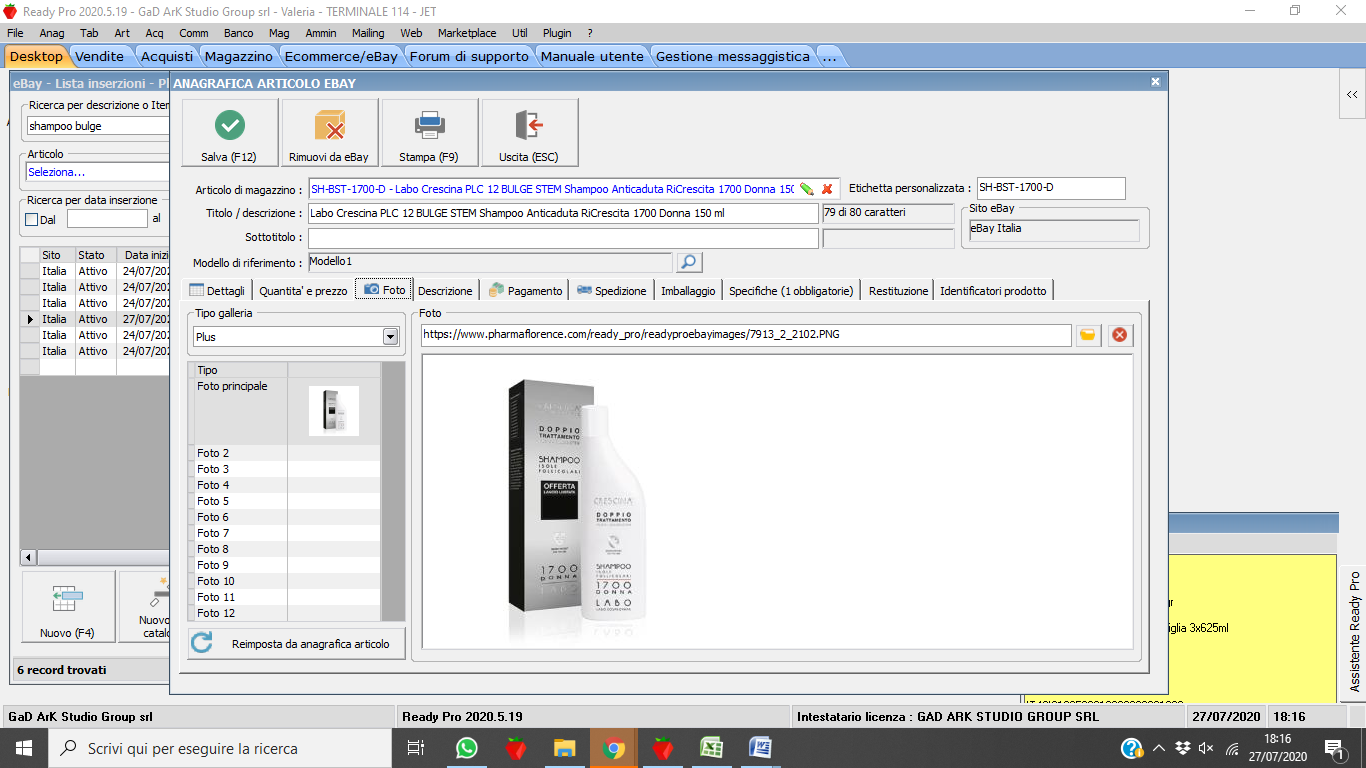1366x768 pixels.
Task: Open the Anag menu
Action: pyautogui.click(x=52, y=33)
